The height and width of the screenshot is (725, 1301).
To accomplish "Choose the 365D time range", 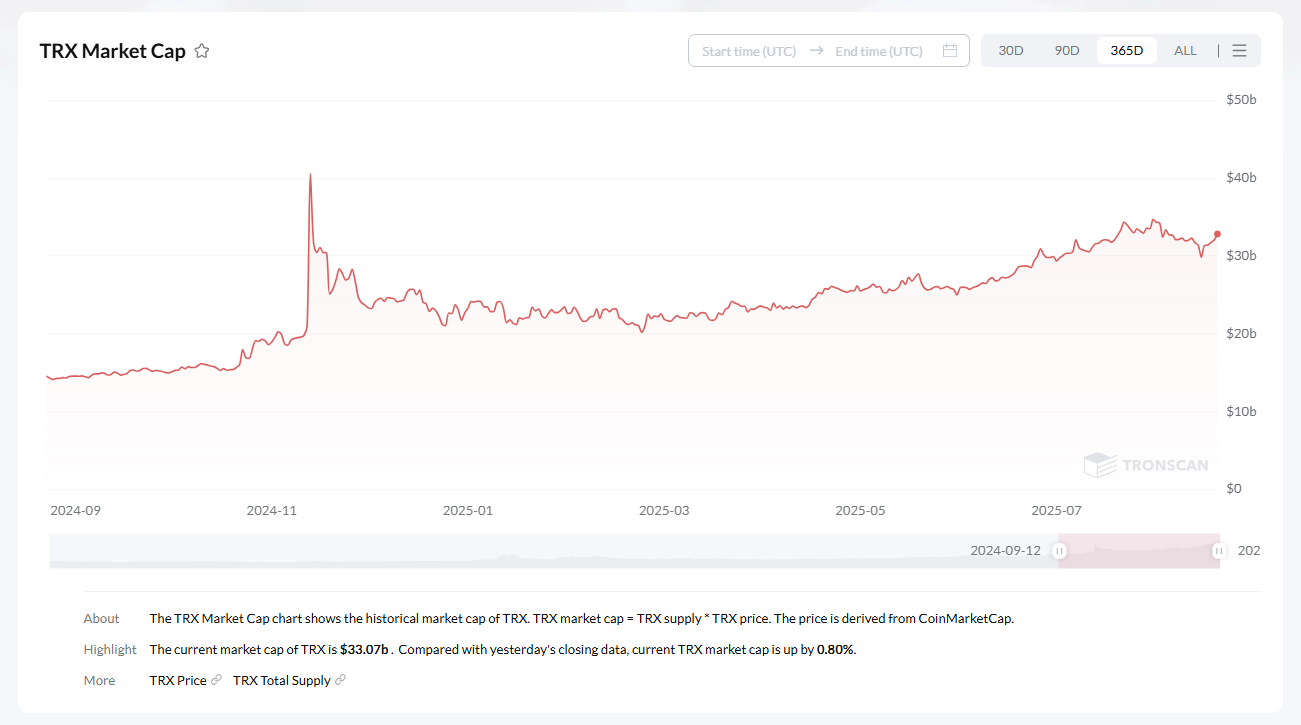I will [x=1126, y=51].
